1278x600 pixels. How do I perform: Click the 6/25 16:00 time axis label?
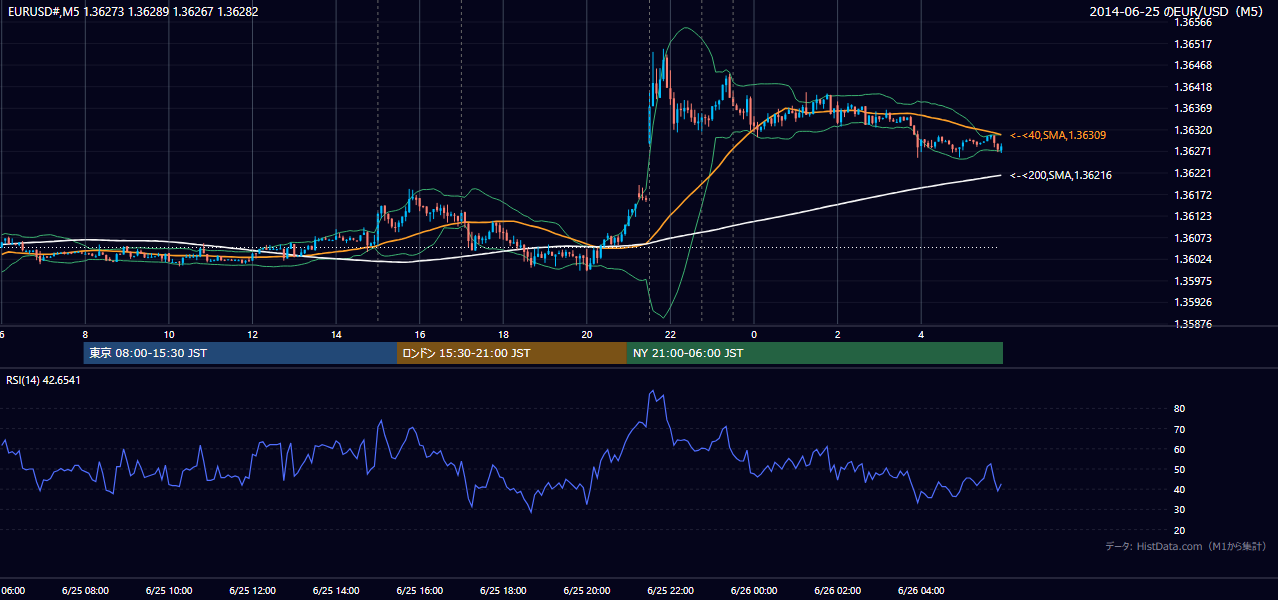point(420,591)
